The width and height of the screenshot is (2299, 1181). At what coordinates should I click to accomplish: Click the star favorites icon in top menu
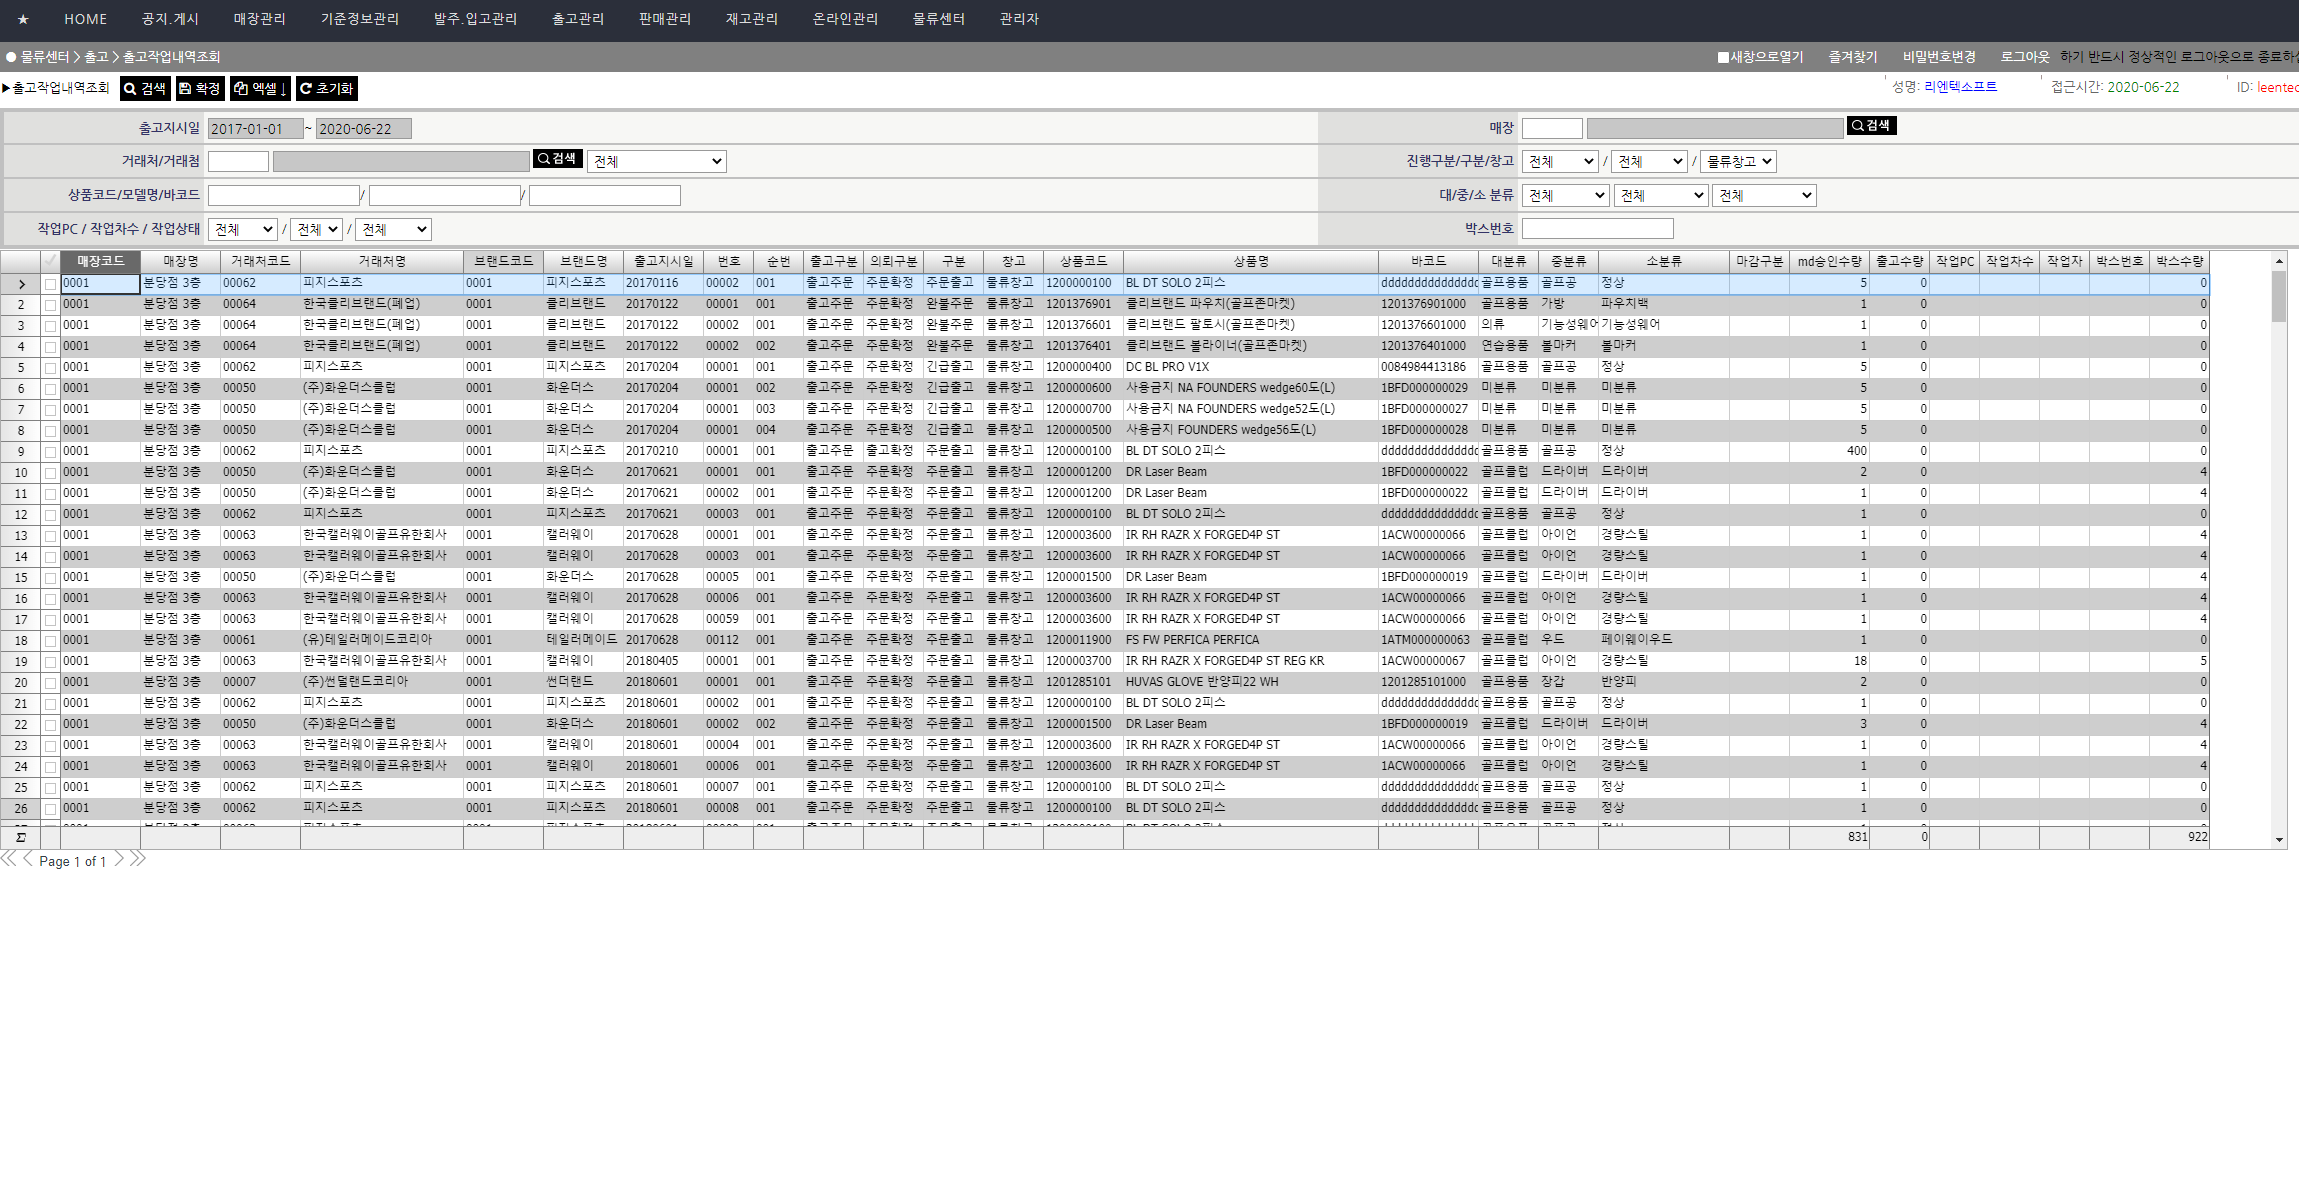[23, 19]
